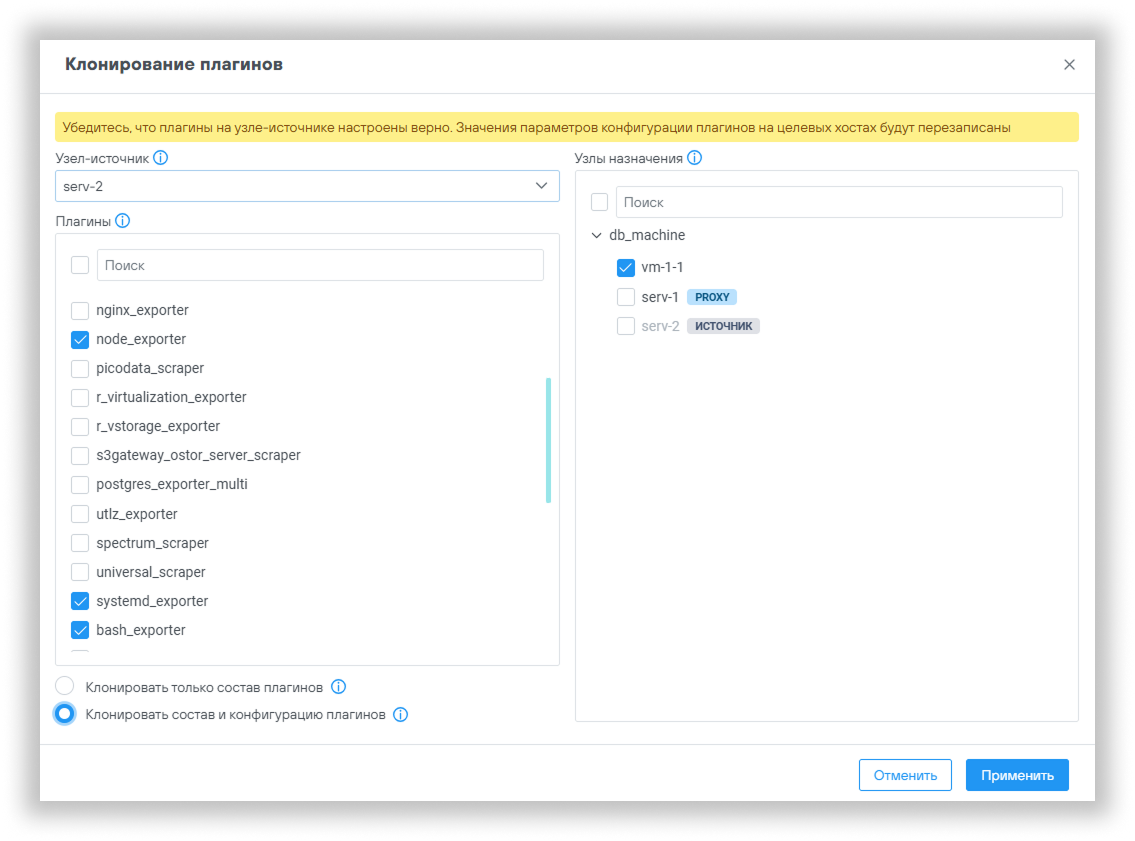Focus the destination nodes Поиск field
1135x841 pixels.
pos(838,202)
